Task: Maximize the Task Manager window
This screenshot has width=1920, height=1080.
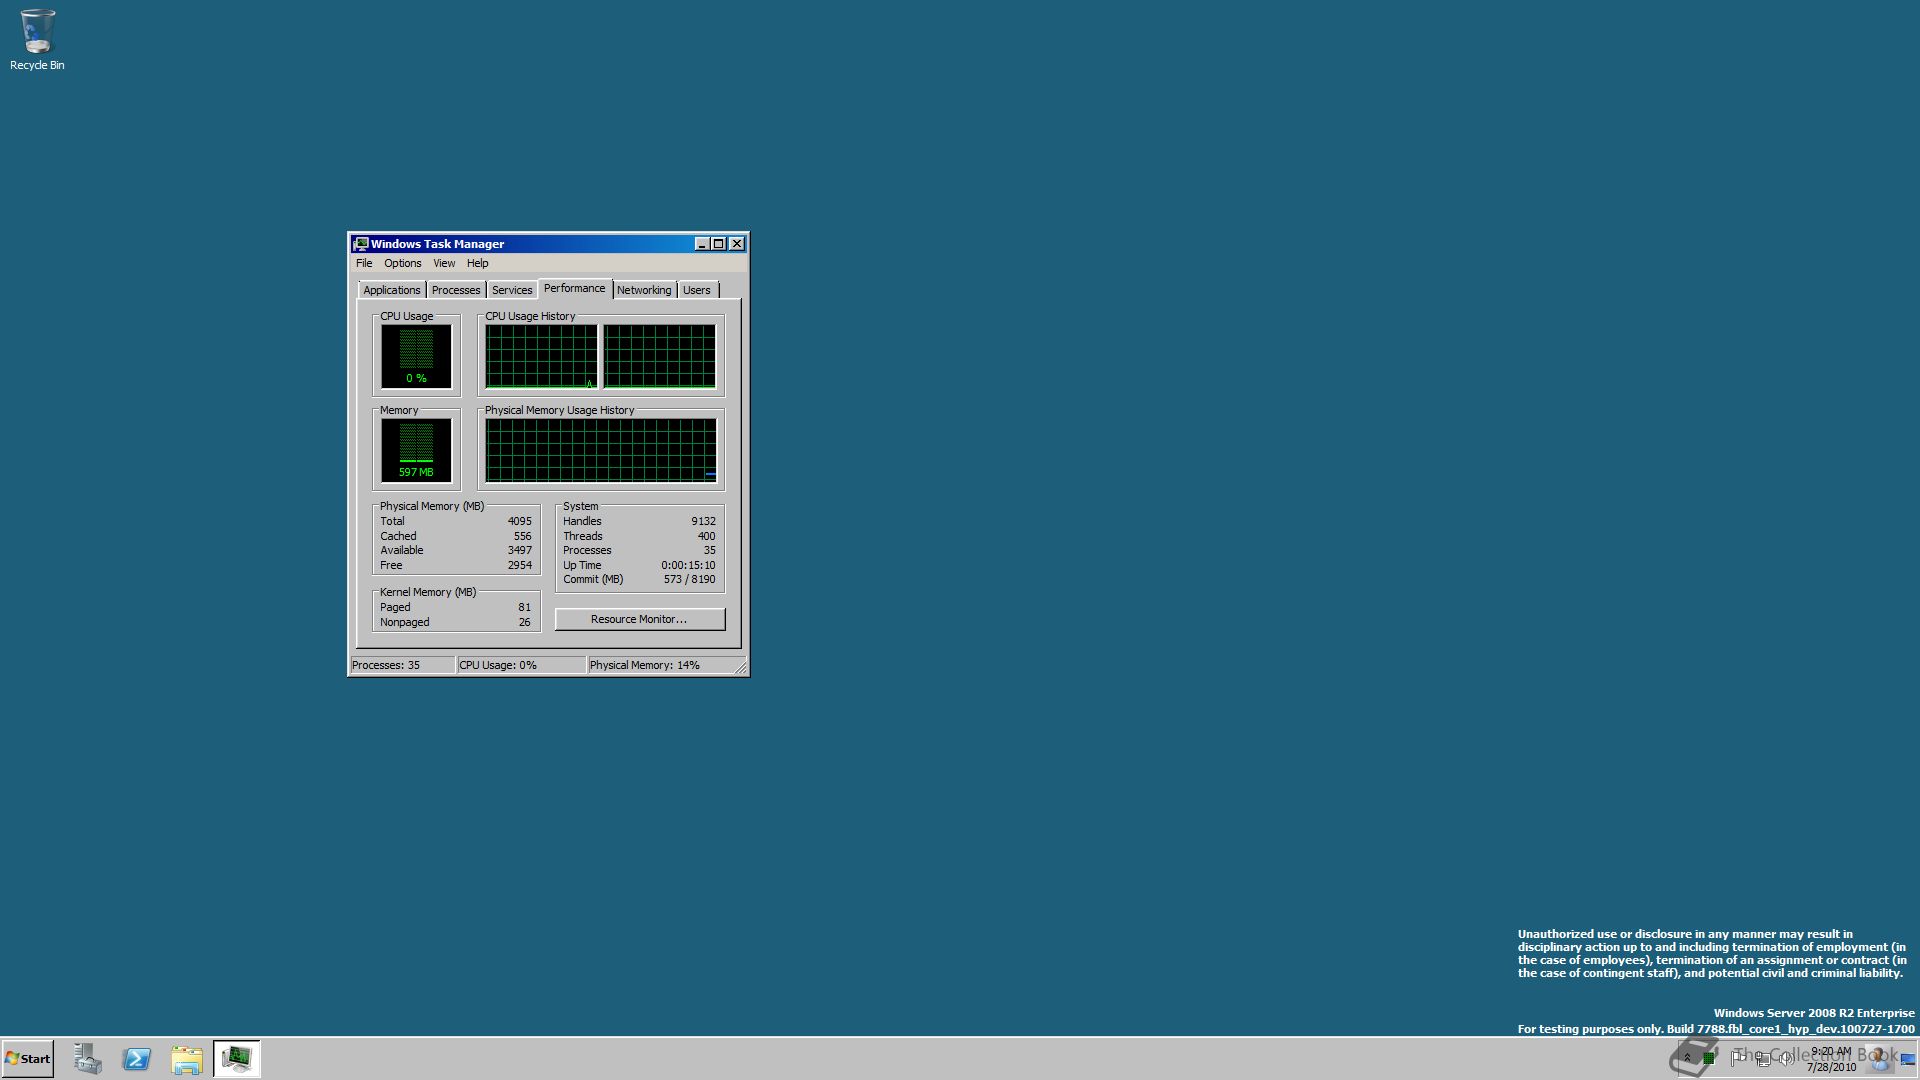Action: click(x=718, y=244)
